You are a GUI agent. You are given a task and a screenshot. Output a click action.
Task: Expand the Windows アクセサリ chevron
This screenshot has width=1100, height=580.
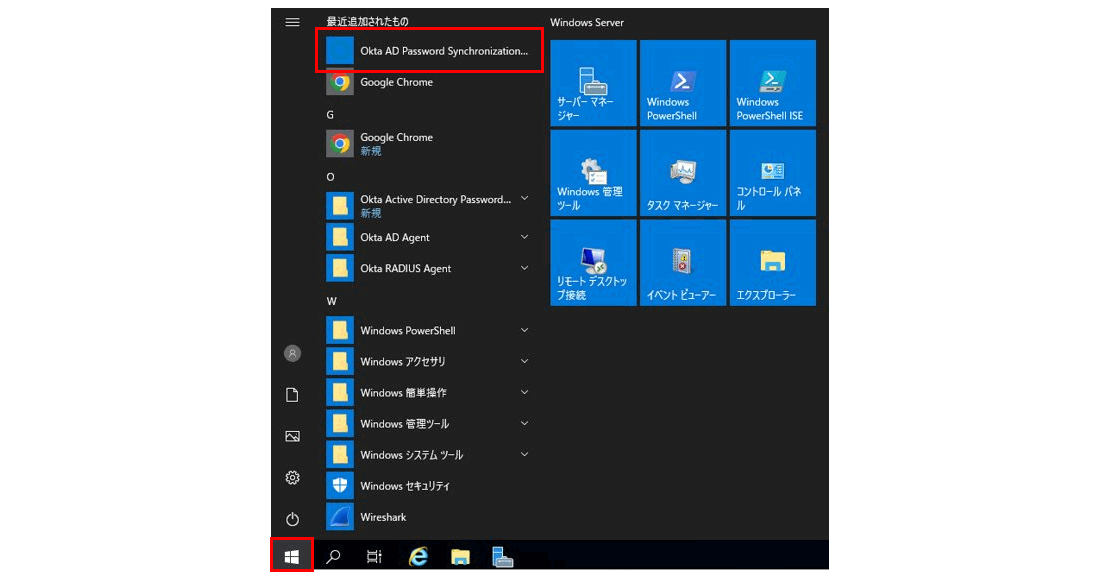pos(524,361)
